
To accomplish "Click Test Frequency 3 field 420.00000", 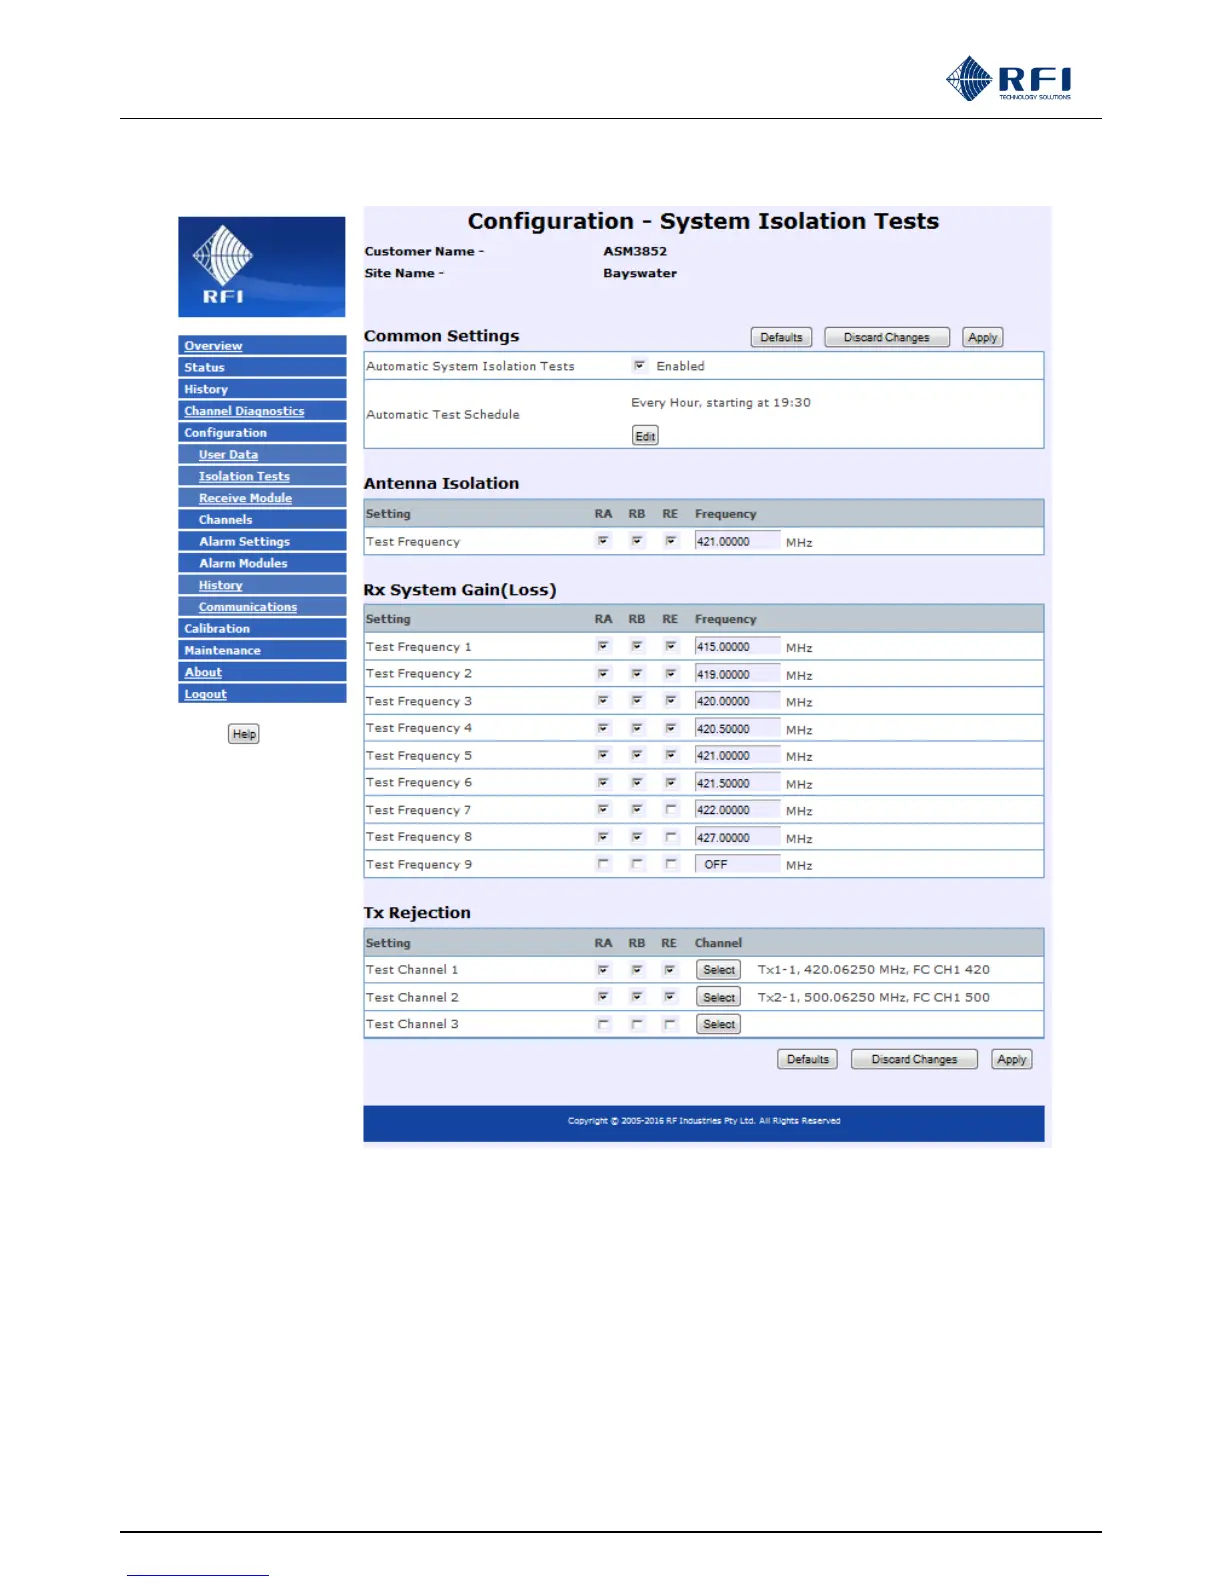I will coord(737,701).
